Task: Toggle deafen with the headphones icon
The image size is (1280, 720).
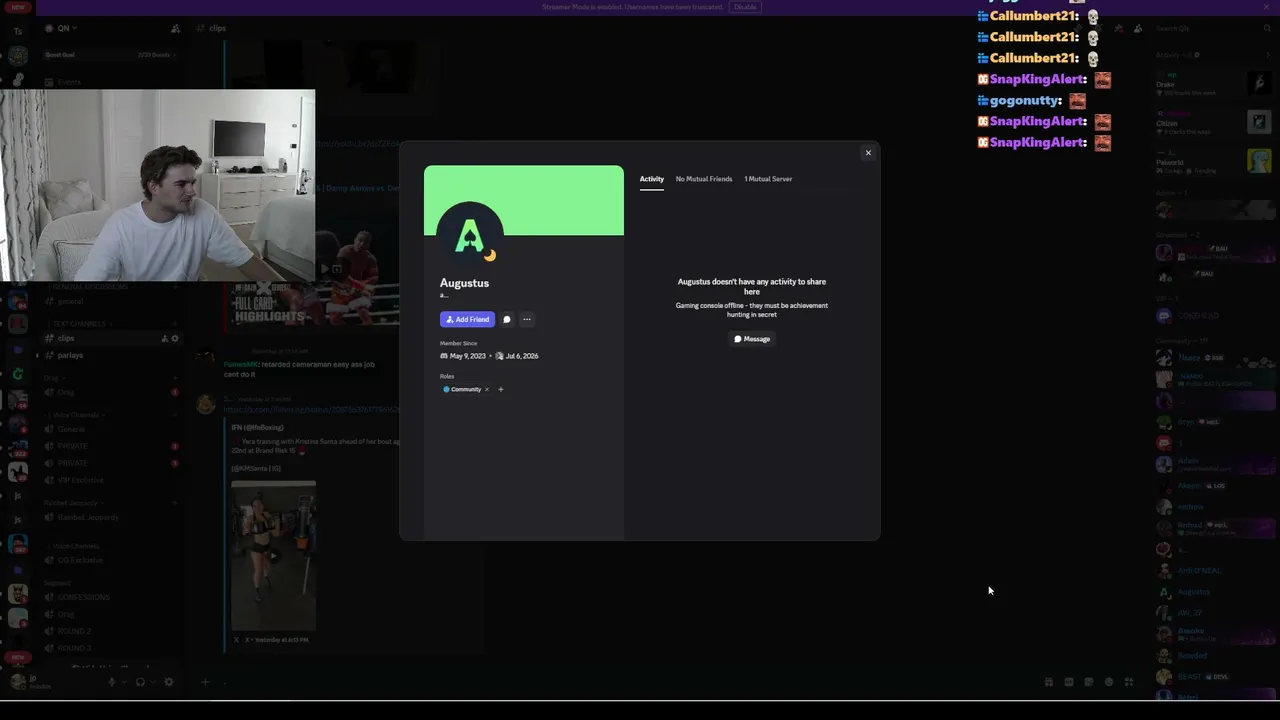Action: tap(140, 682)
